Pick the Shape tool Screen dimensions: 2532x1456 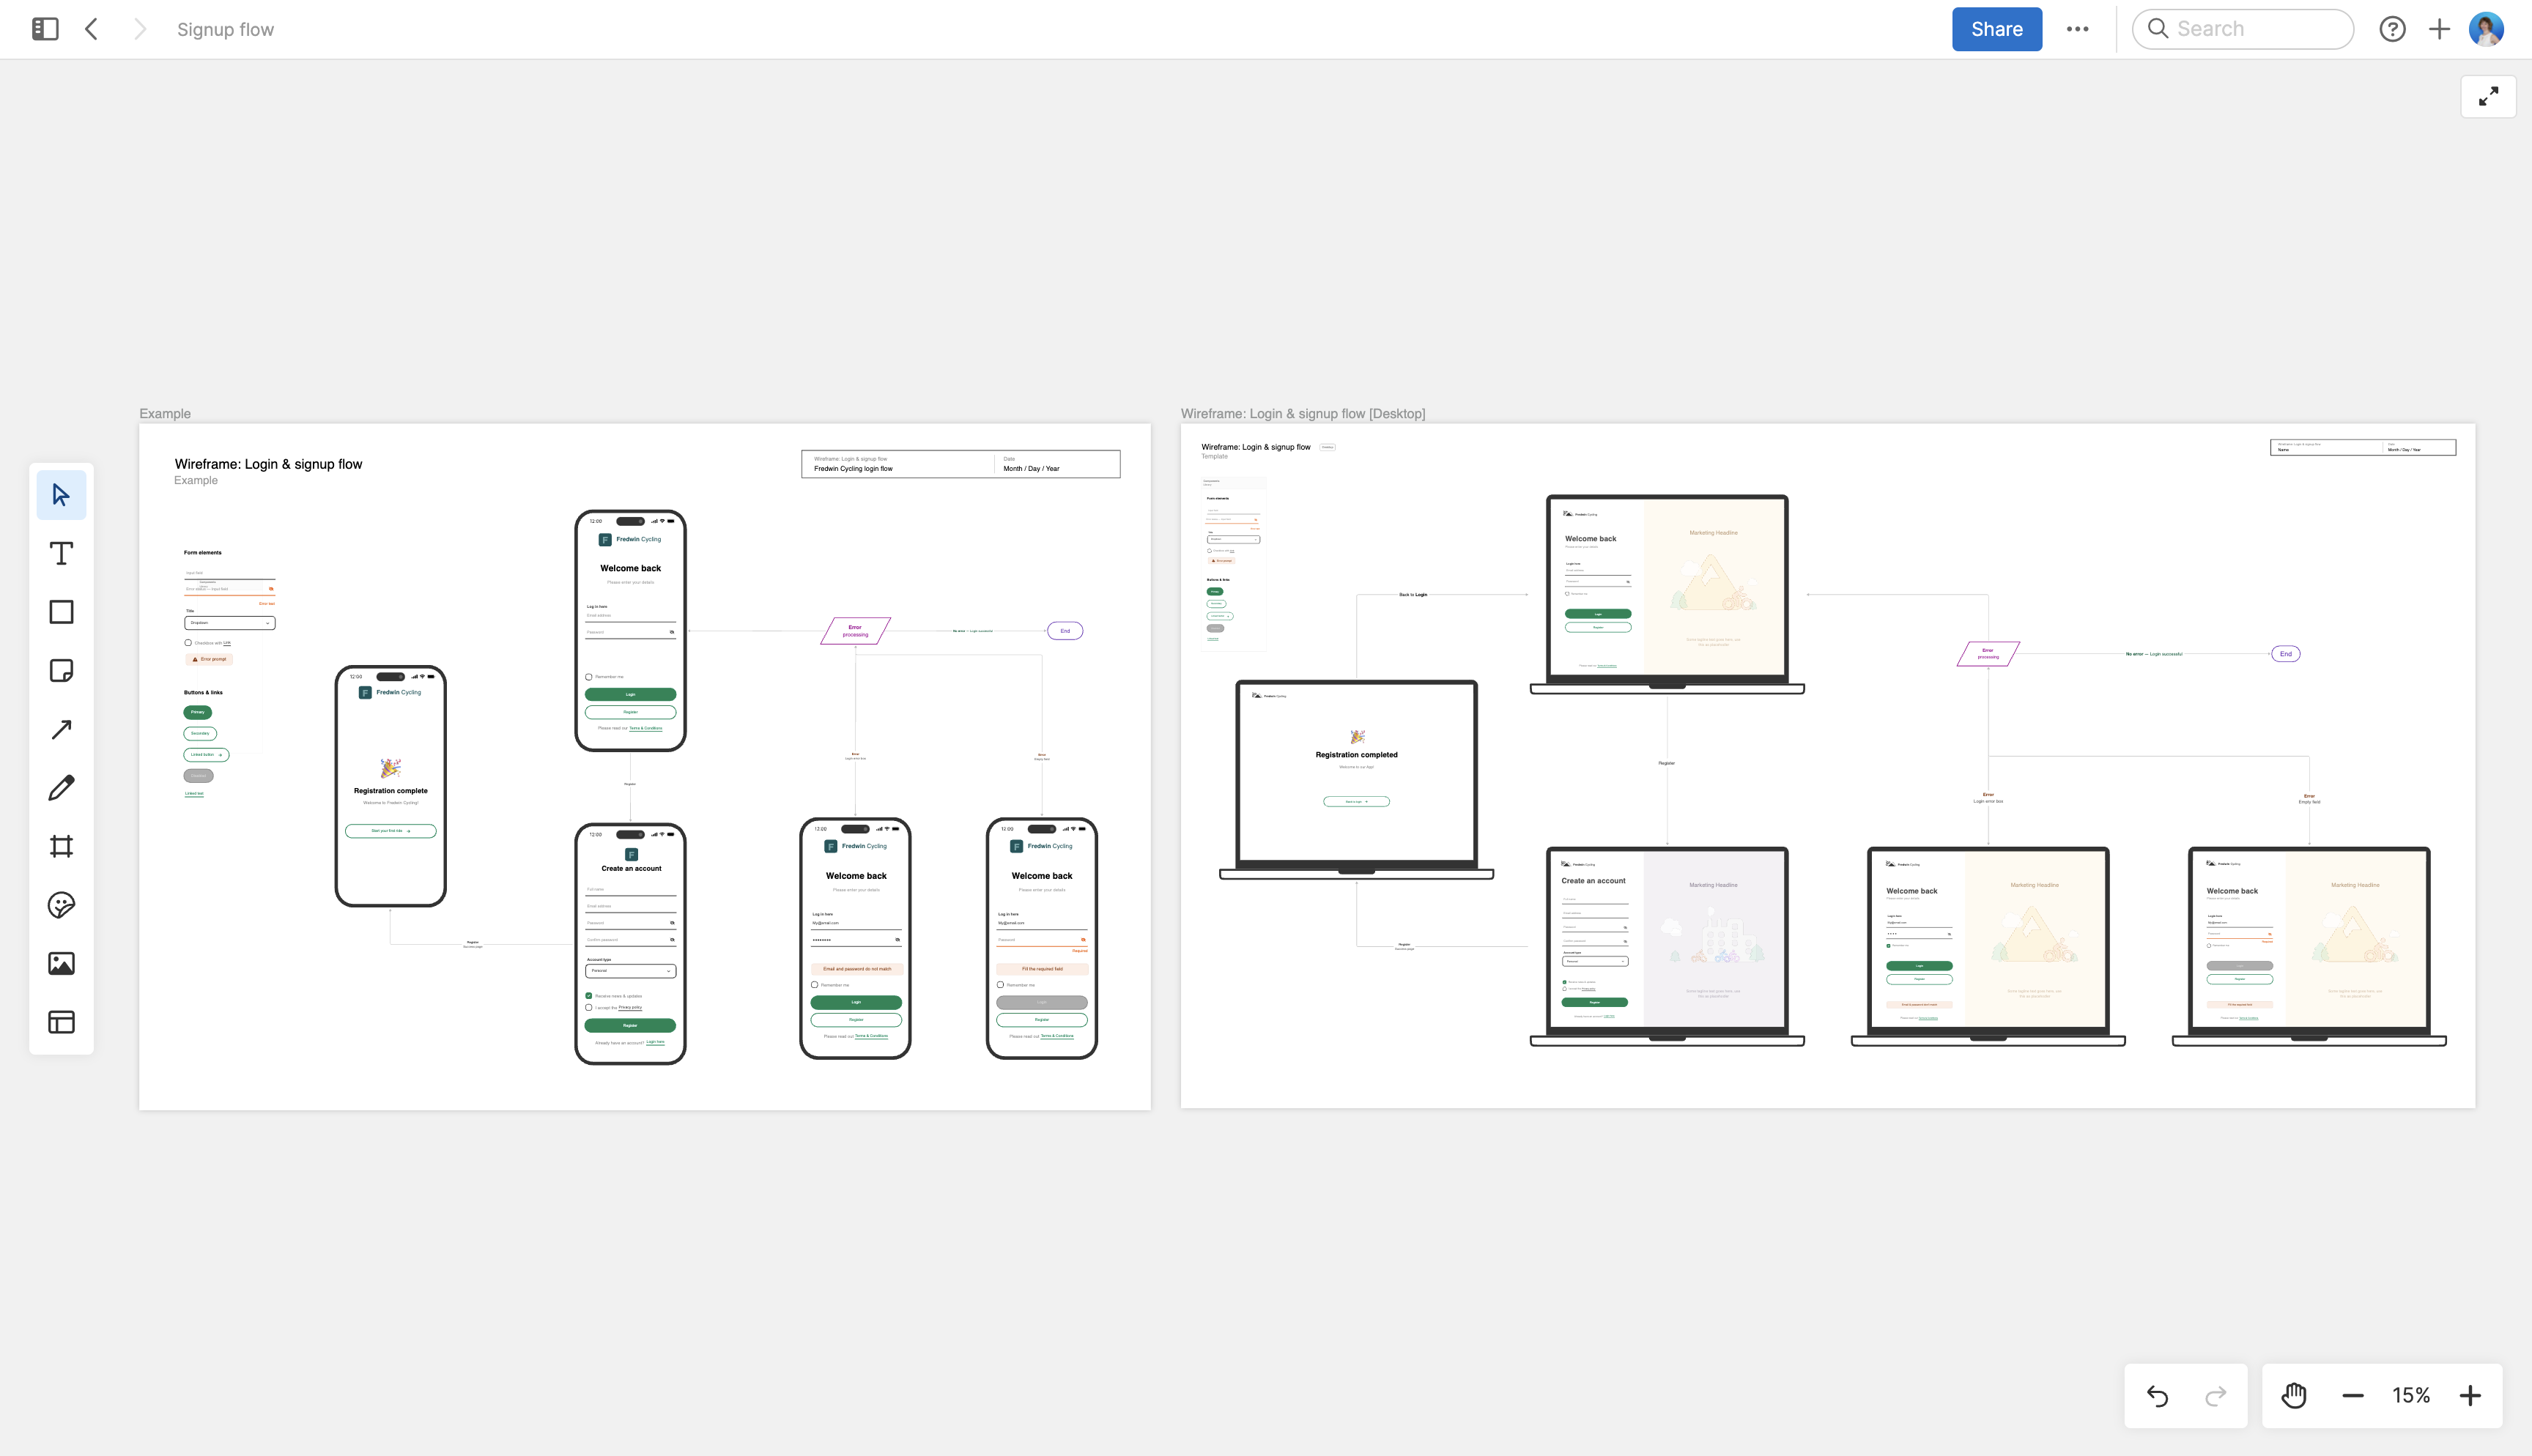pos(61,611)
